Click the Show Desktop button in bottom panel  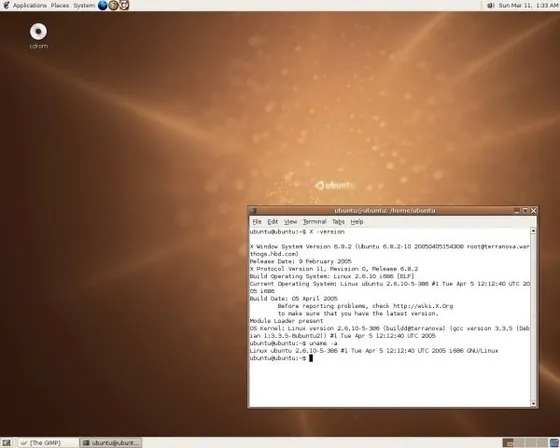click(x=6, y=443)
